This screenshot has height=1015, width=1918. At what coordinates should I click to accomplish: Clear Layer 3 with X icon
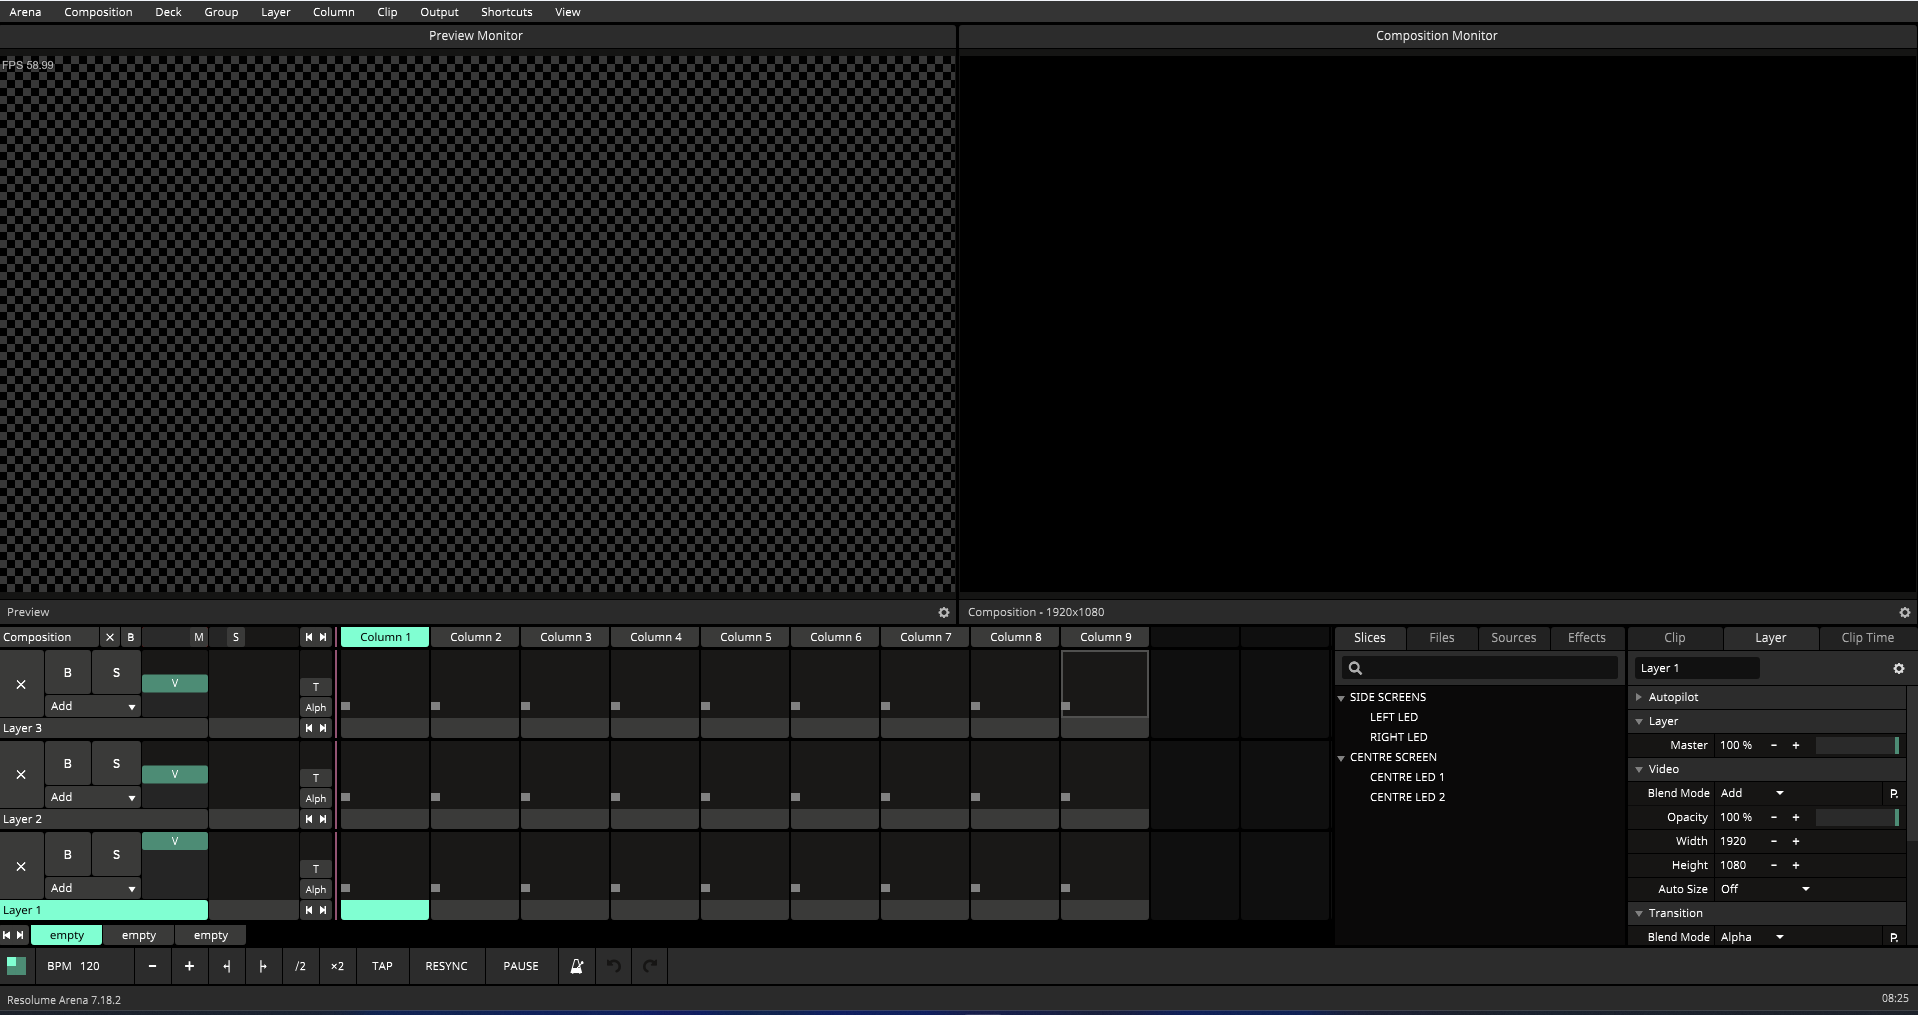click(21, 685)
